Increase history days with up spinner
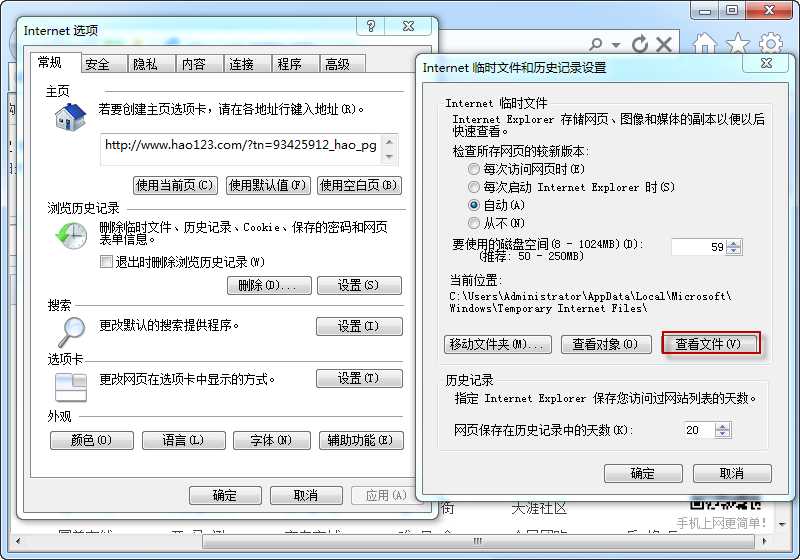This screenshot has height=560, width=800. coord(722,426)
